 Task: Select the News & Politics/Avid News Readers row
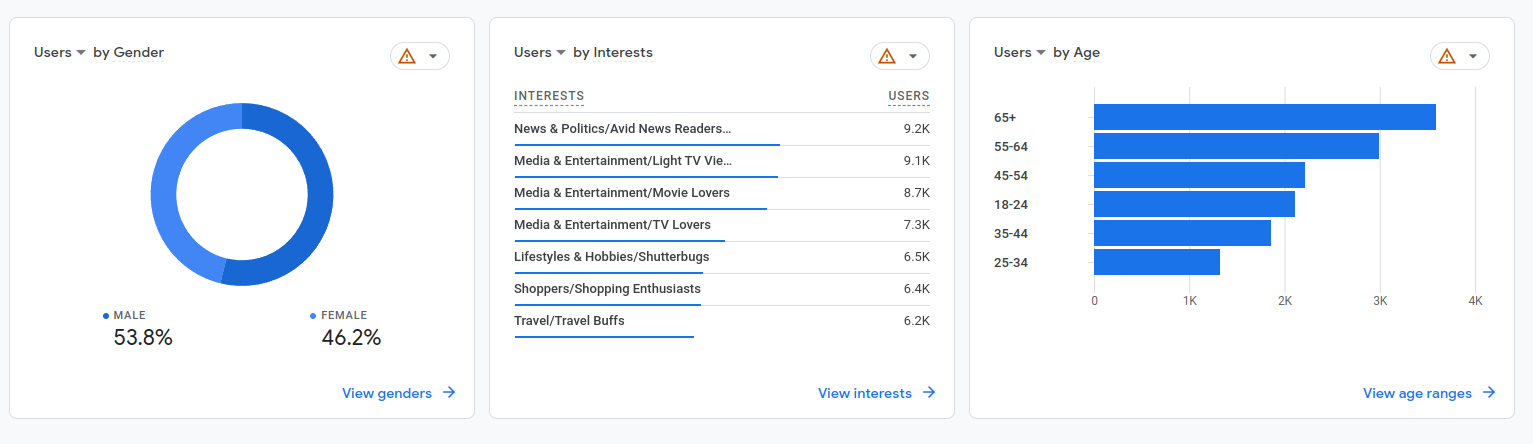(x=722, y=129)
